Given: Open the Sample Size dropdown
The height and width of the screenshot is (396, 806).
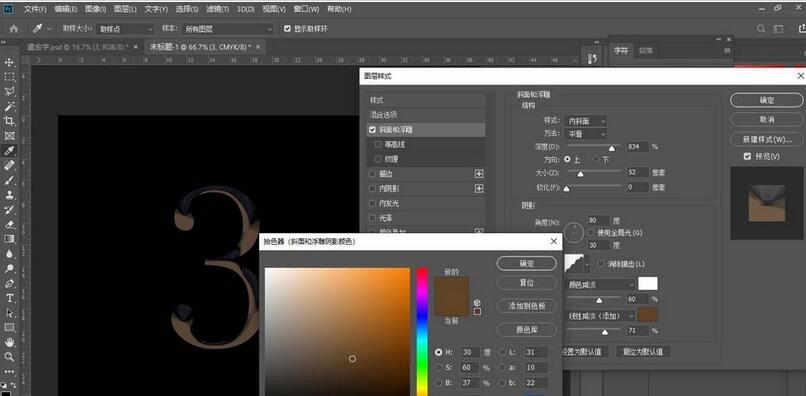Looking at the screenshot, I should [x=126, y=29].
